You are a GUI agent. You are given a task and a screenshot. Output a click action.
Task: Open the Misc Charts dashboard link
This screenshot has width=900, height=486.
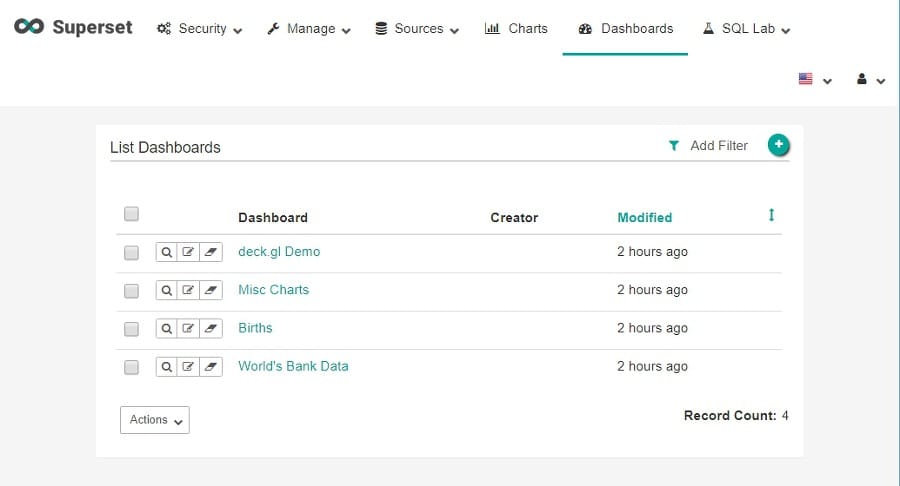click(x=273, y=290)
